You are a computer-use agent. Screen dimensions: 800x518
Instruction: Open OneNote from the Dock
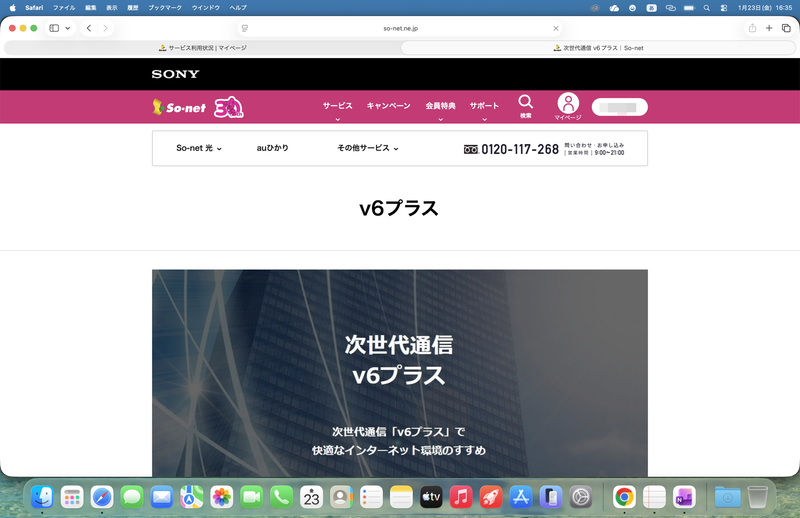click(684, 497)
